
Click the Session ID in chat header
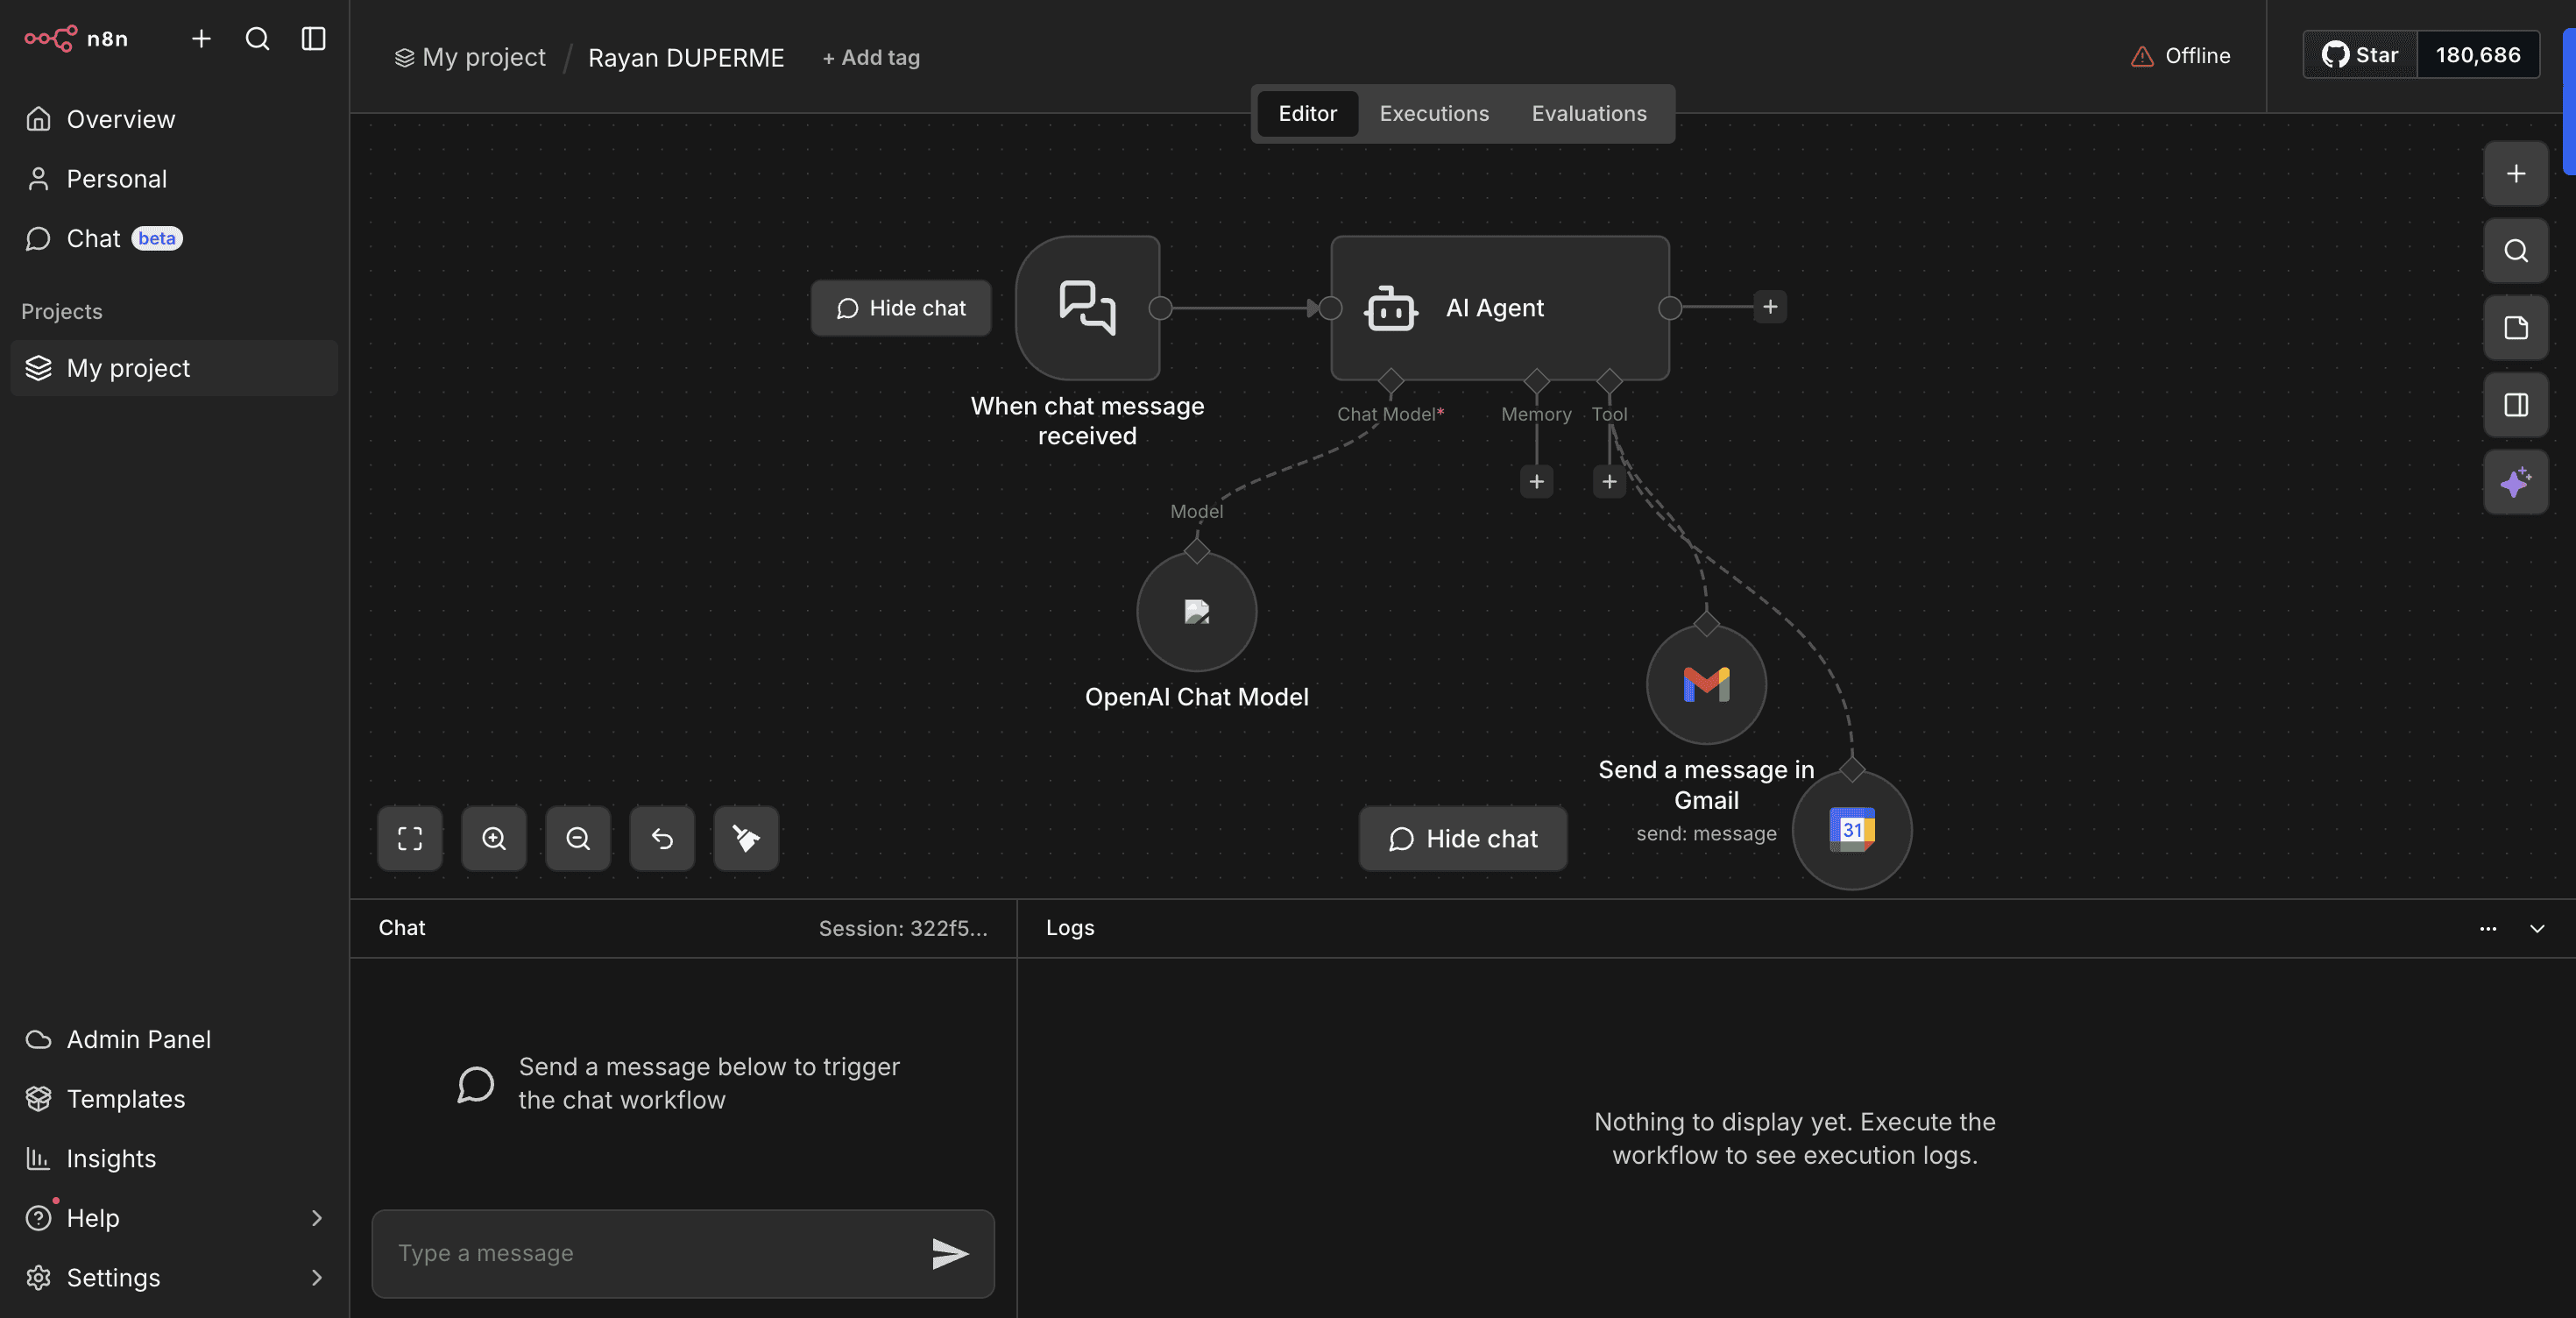pos(903,929)
